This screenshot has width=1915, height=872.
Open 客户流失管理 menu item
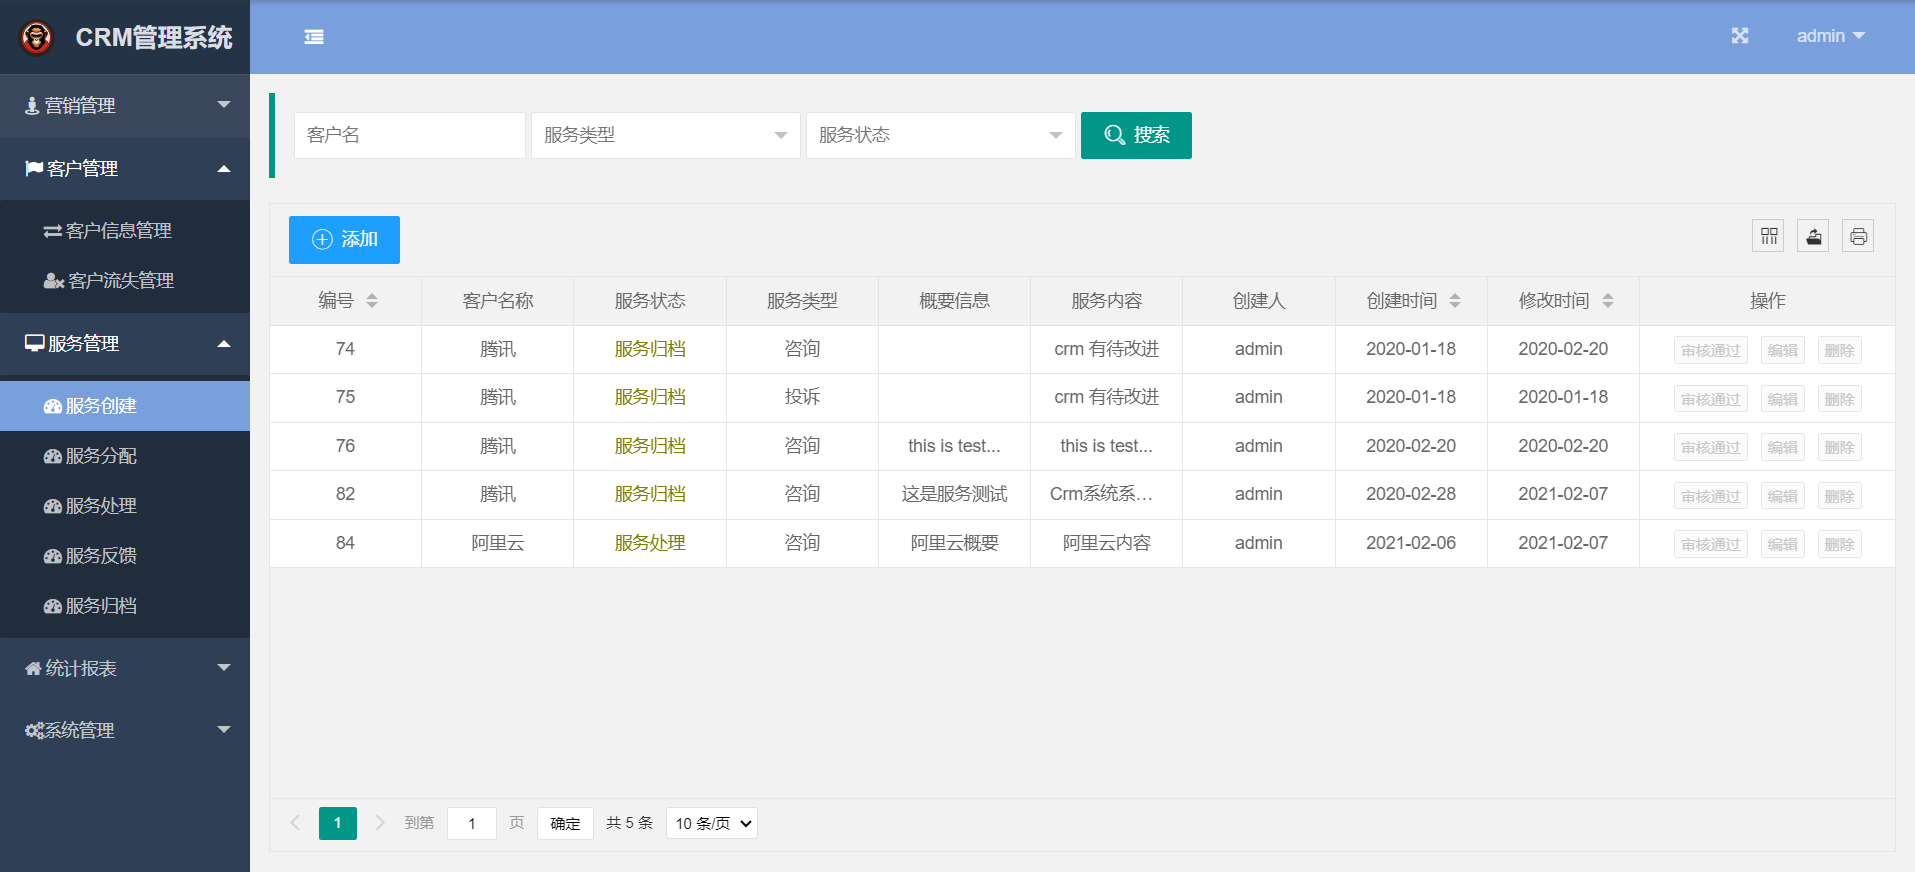point(125,281)
